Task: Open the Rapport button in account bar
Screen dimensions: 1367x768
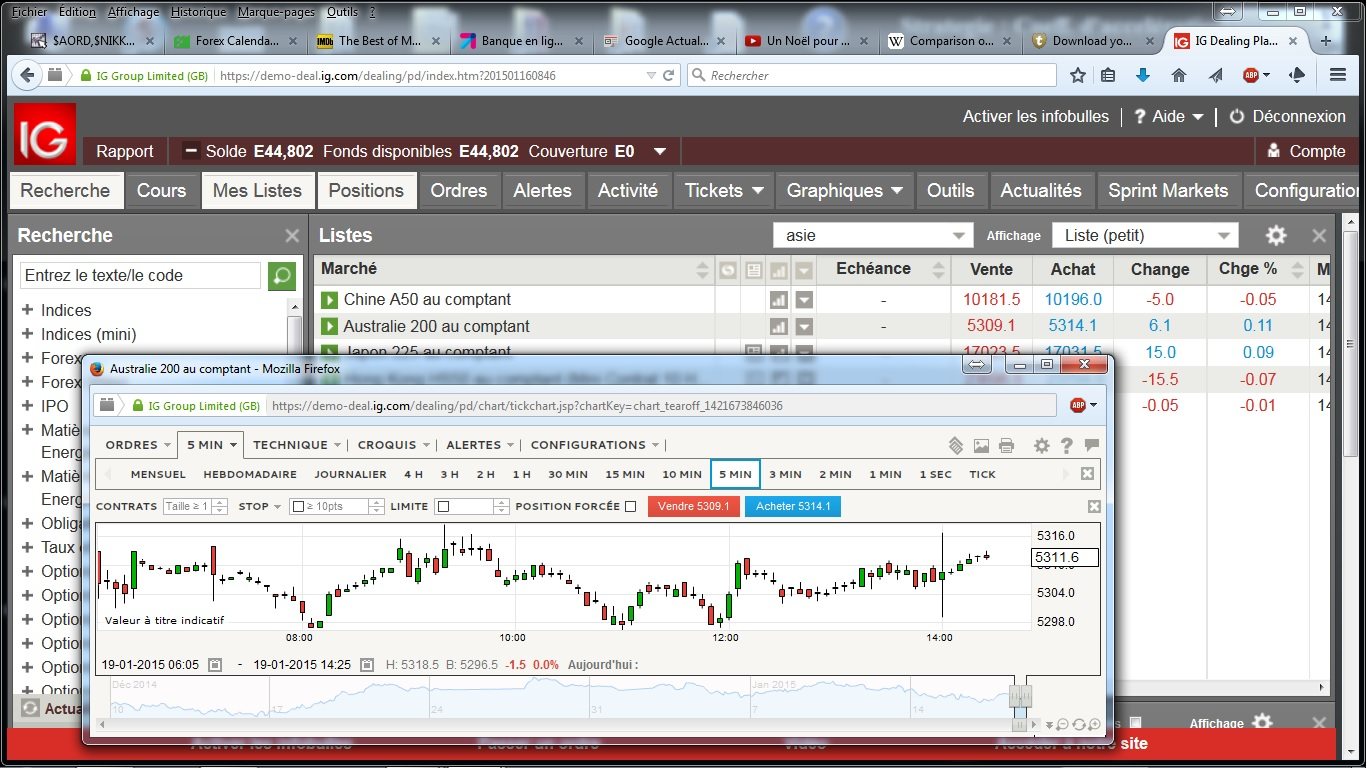Action: pos(124,152)
